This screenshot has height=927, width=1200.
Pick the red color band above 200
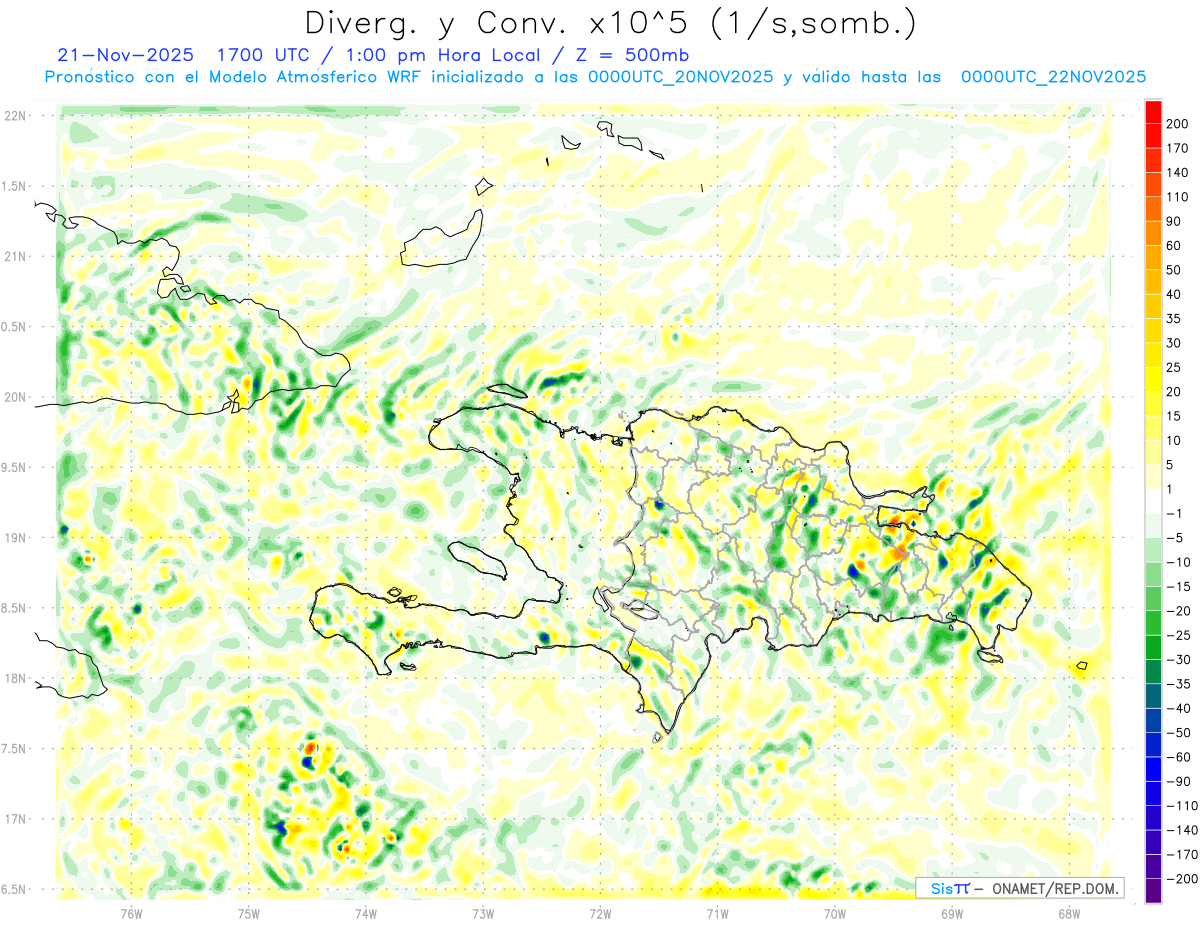pos(1153,112)
